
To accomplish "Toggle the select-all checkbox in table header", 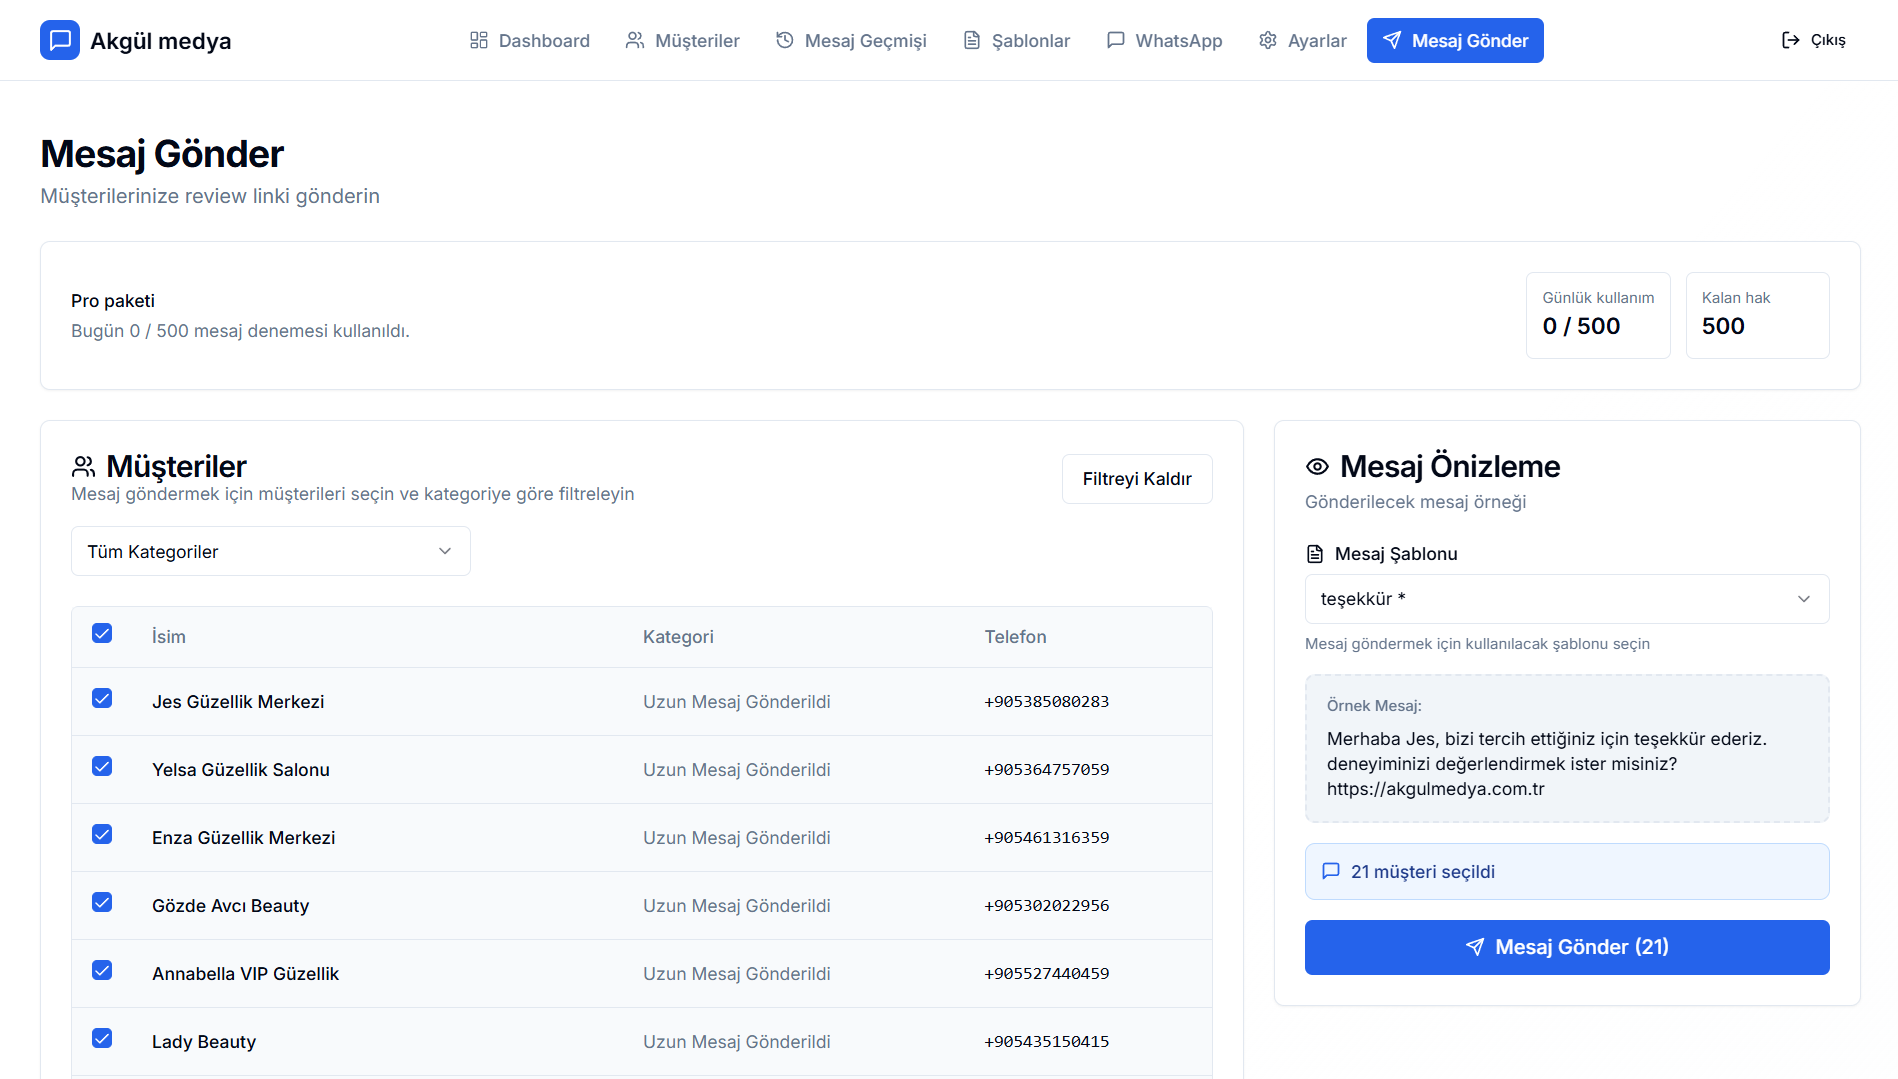I will pos(102,633).
